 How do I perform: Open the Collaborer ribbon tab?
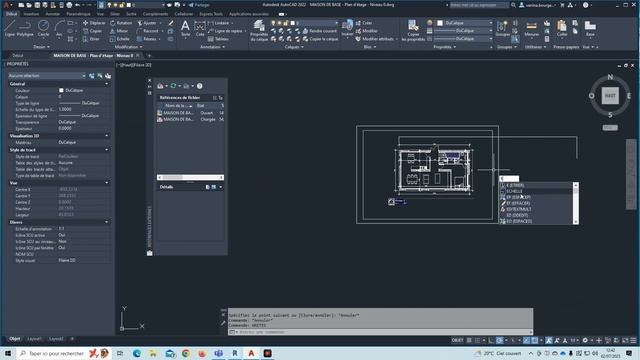pyautogui.click(x=184, y=13)
